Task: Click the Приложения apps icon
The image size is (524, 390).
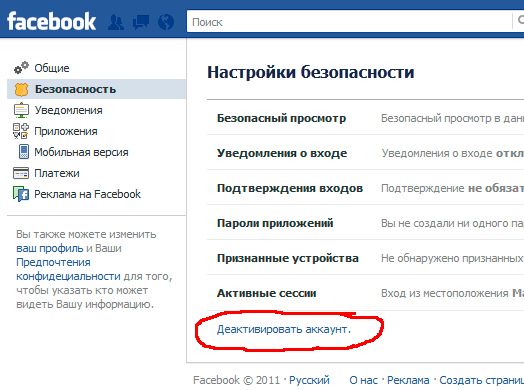Action: [x=21, y=131]
